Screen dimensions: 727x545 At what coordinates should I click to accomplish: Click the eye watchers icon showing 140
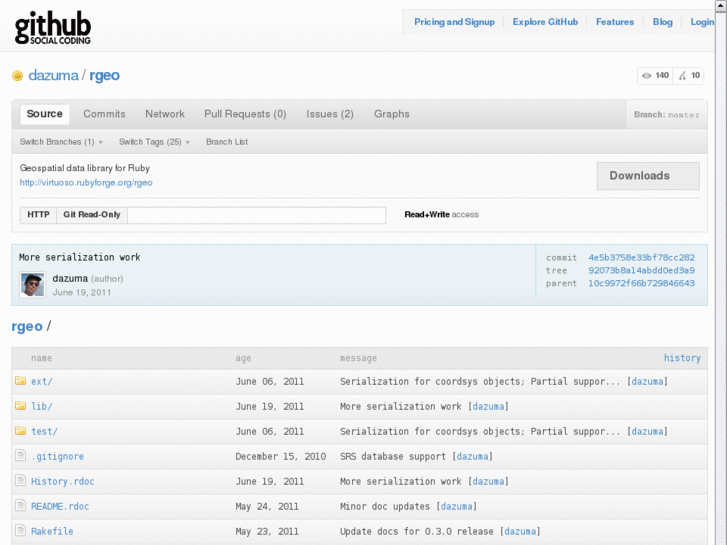pos(646,76)
